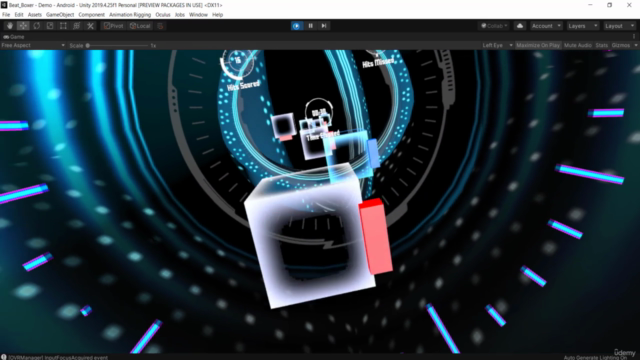Click the Scale slider handle

pos(88,45)
